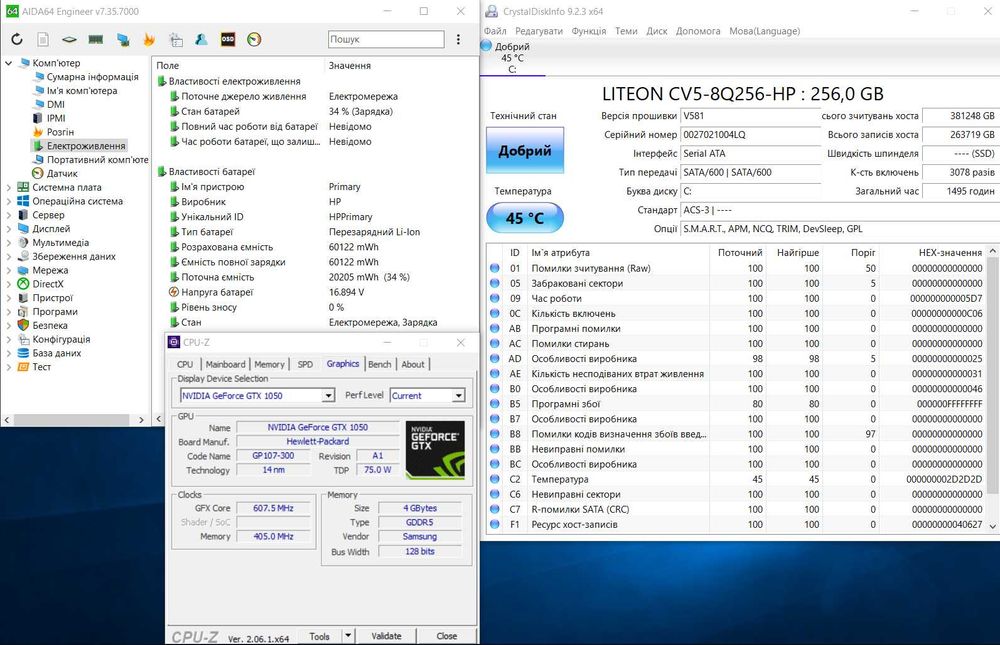The width and height of the screenshot is (1000, 645).
Task: Click the 45 °C temperature button
Action: pos(525,218)
